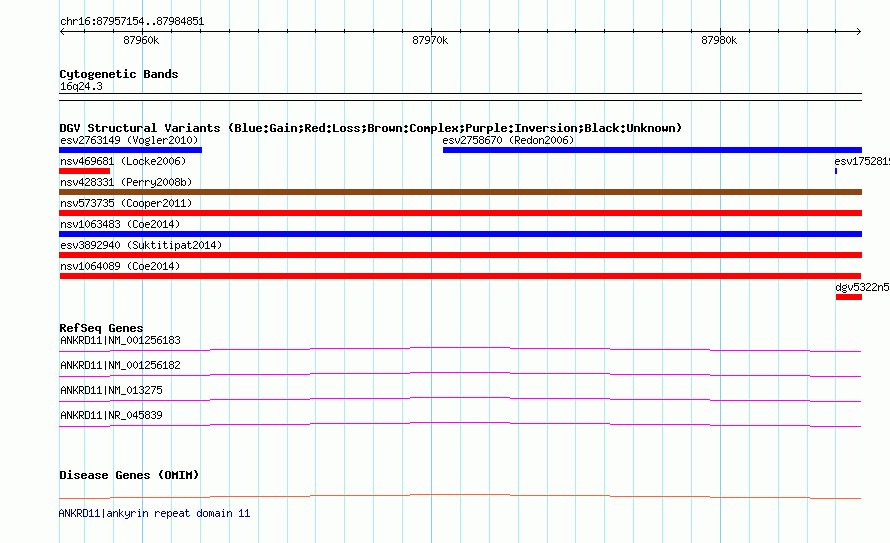The image size is (890, 543).
Task: Click the Disease Genes (OMIM) track title
Action: point(129,475)
